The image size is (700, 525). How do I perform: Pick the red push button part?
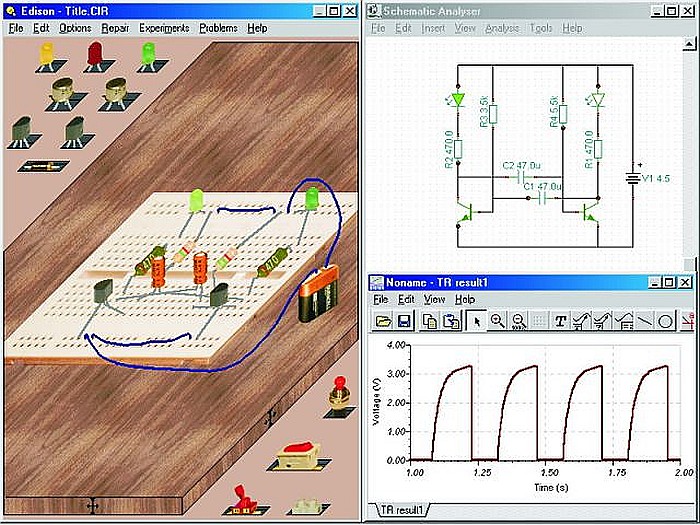(340, 397)
